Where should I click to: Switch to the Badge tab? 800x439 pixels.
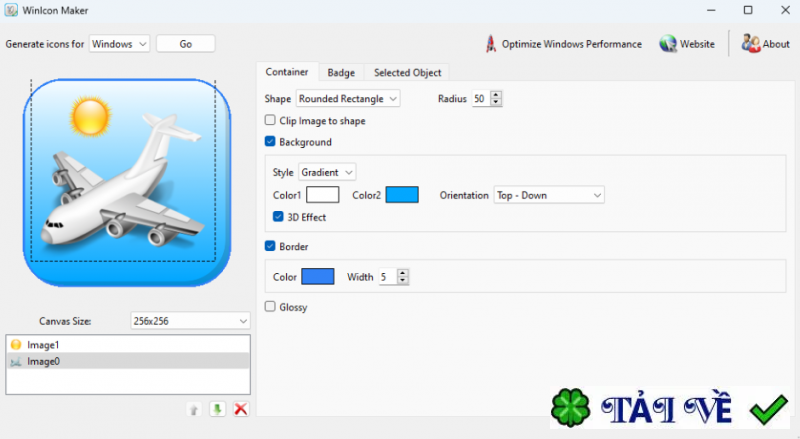click(341, 72)
